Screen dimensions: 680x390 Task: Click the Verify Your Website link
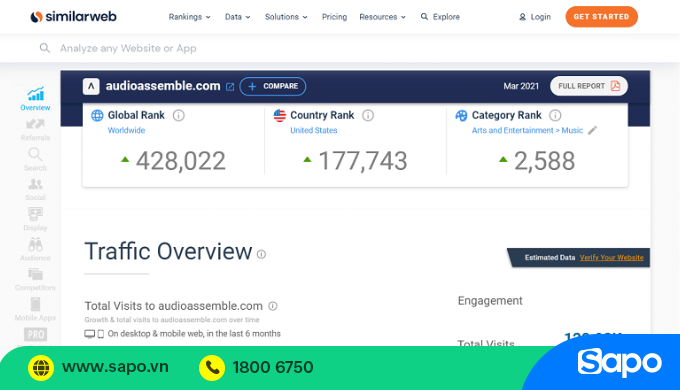tap(611, 258)
